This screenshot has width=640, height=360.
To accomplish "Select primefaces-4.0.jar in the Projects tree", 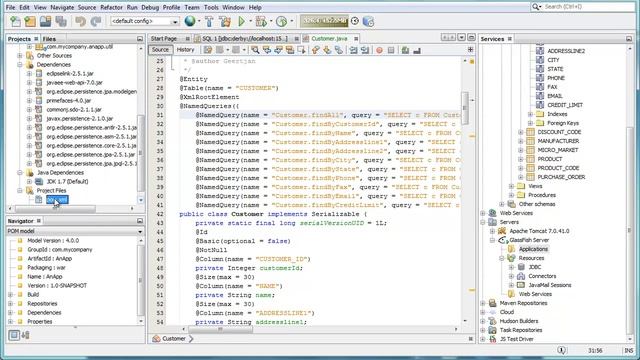I will coord(69,100).
